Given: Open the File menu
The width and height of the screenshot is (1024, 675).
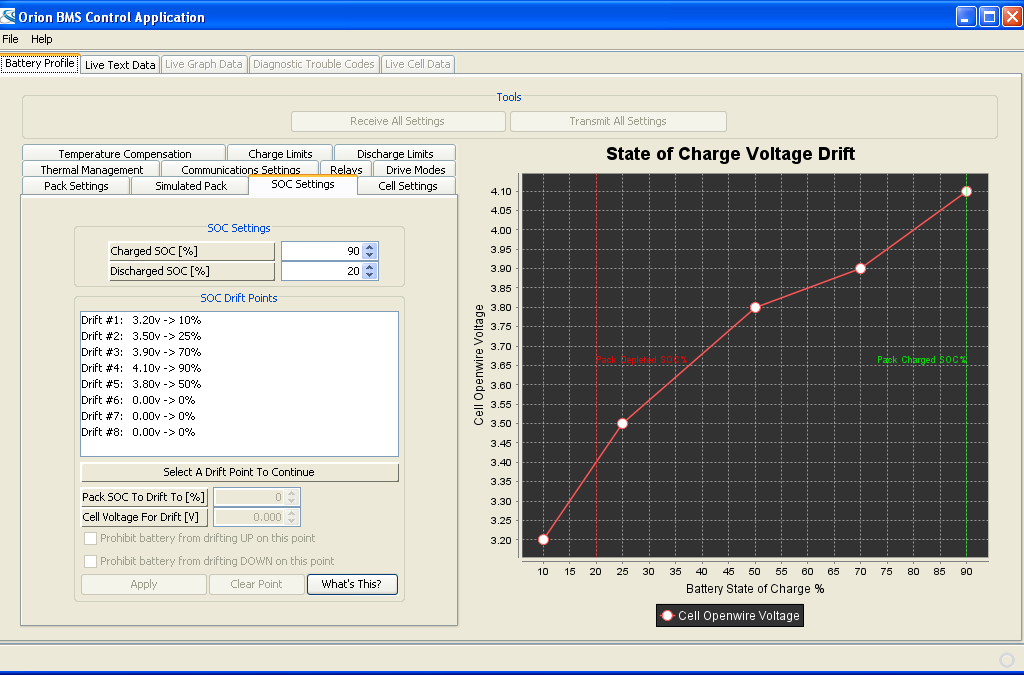Looking at the screenshot, I should 10,39.
